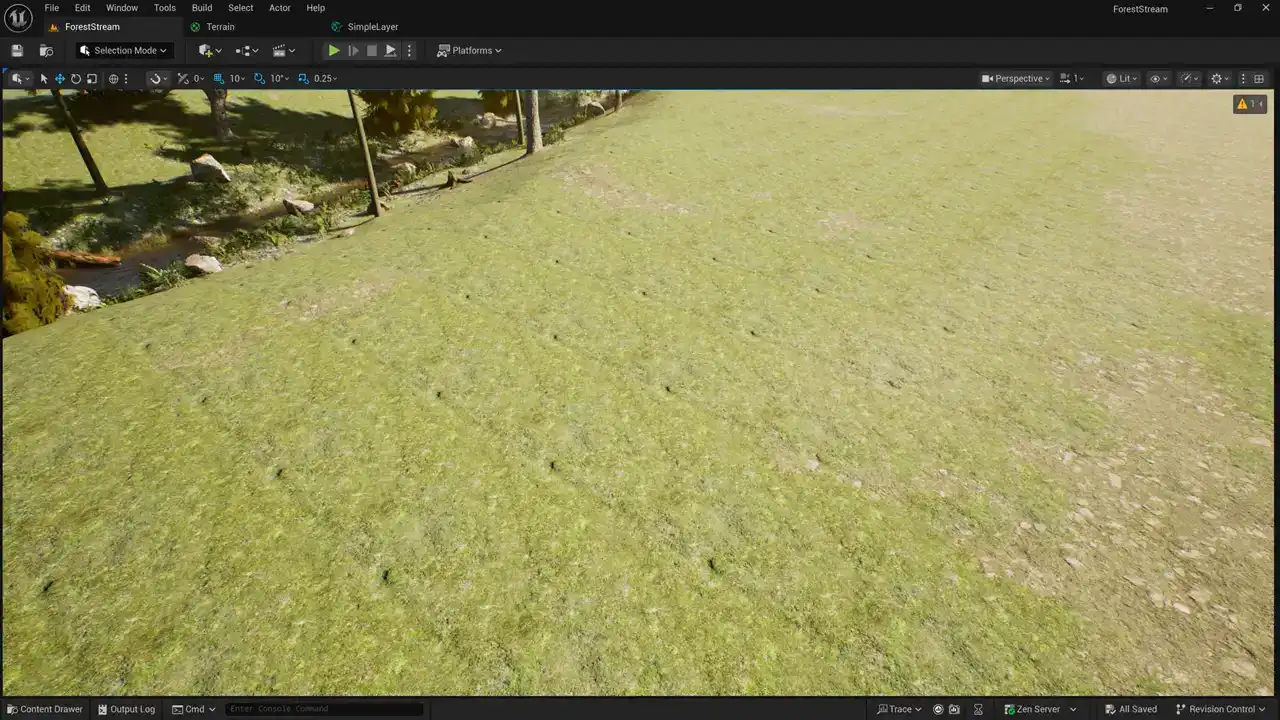
Task: Select the Translate (move) gizmo tool
Action: pyautogui.click(x=60, y=79)
